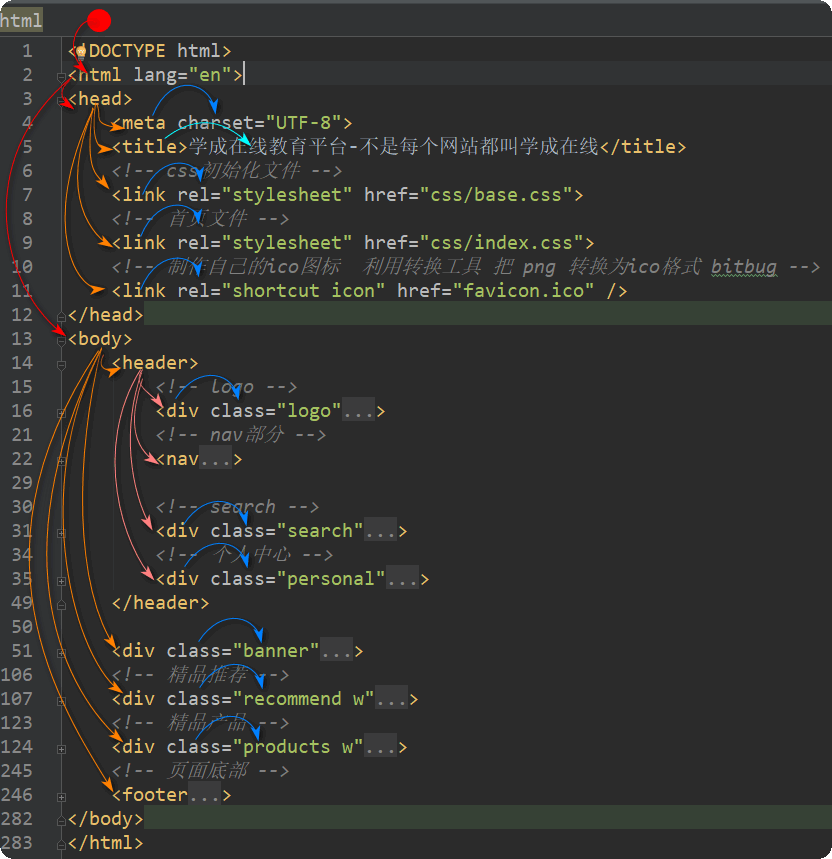The height and width of the screenshot is (859, 832).
Task: Click the closing </title> tag
Action: pos(643,147)
